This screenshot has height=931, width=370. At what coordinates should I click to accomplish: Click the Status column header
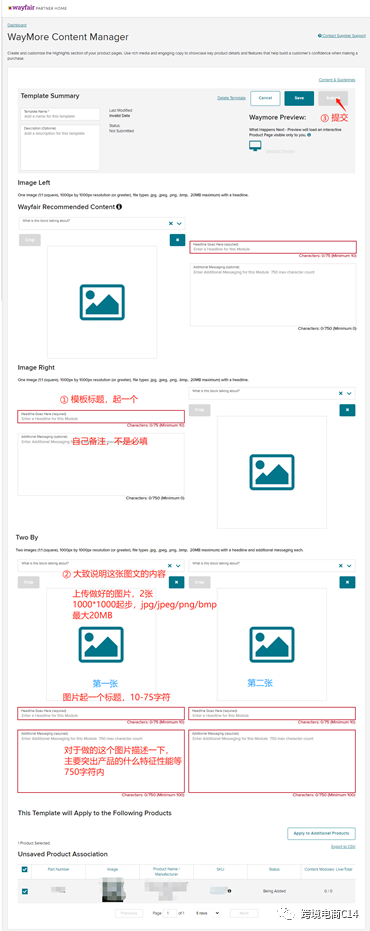coord(274,869)
